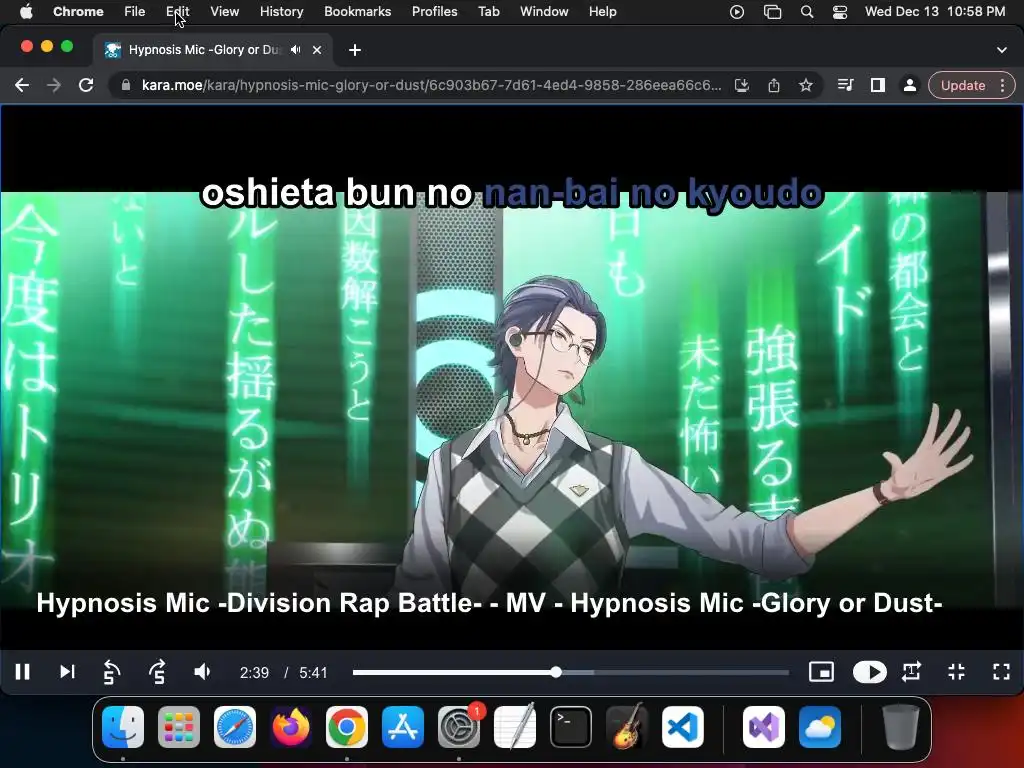This screenshot has height=768, width=1024.
Task: Open TextEdit from the Dock
Action: (x=515, y=727)
